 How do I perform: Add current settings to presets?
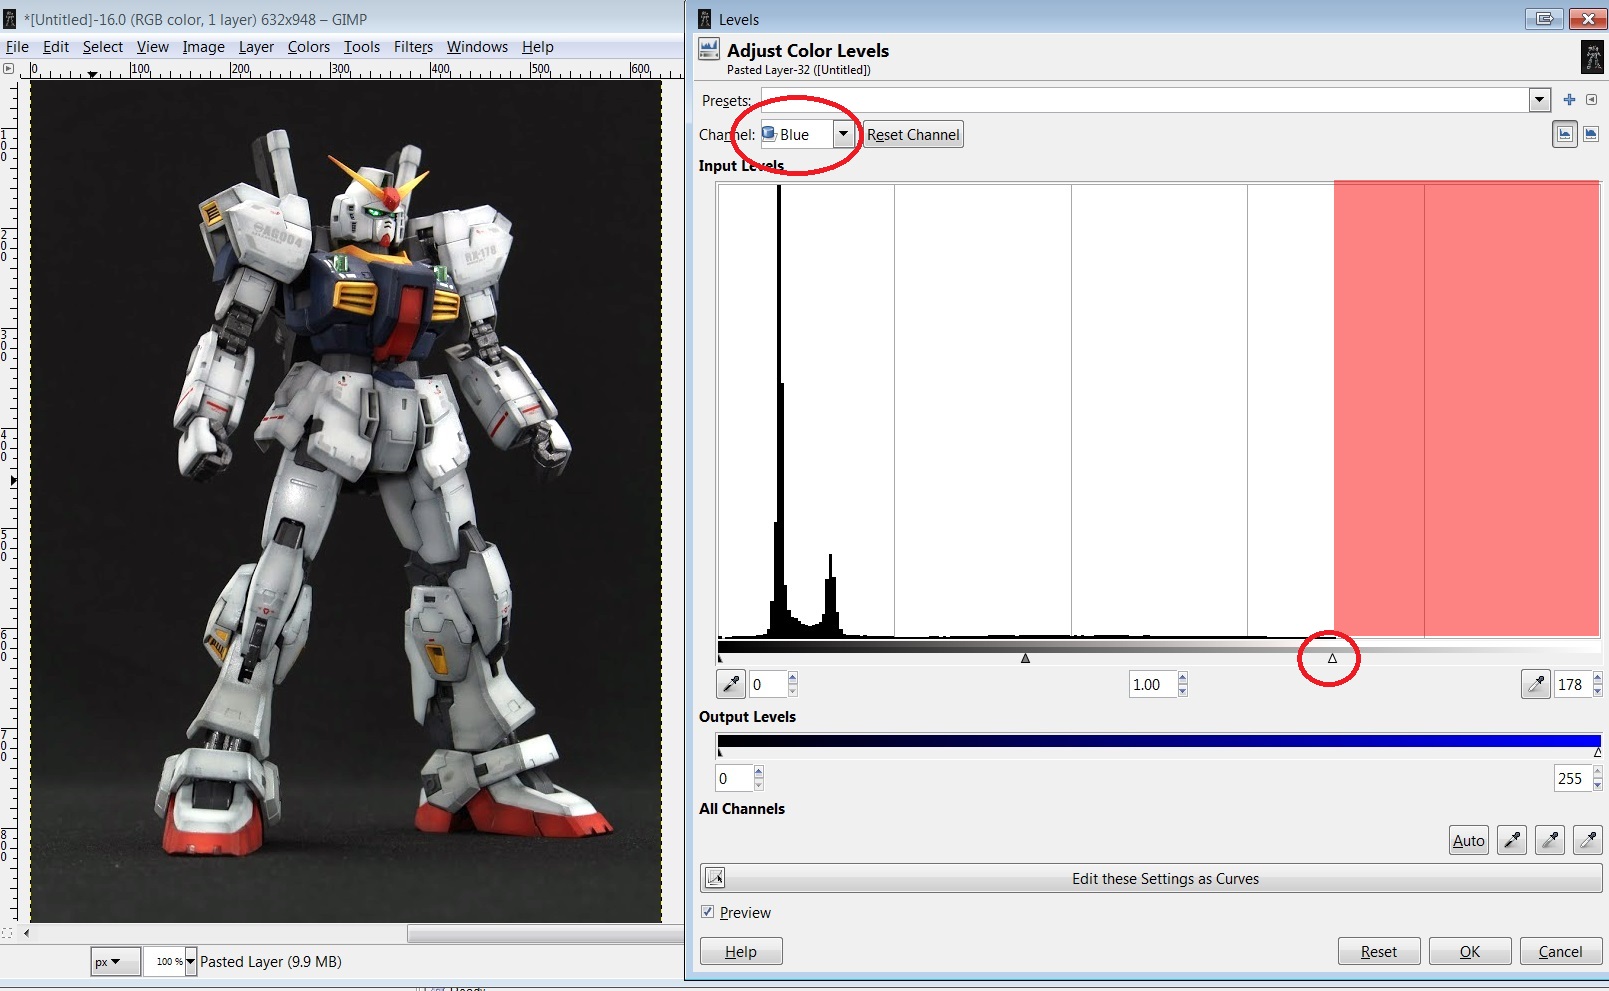tap(1569, 100)
